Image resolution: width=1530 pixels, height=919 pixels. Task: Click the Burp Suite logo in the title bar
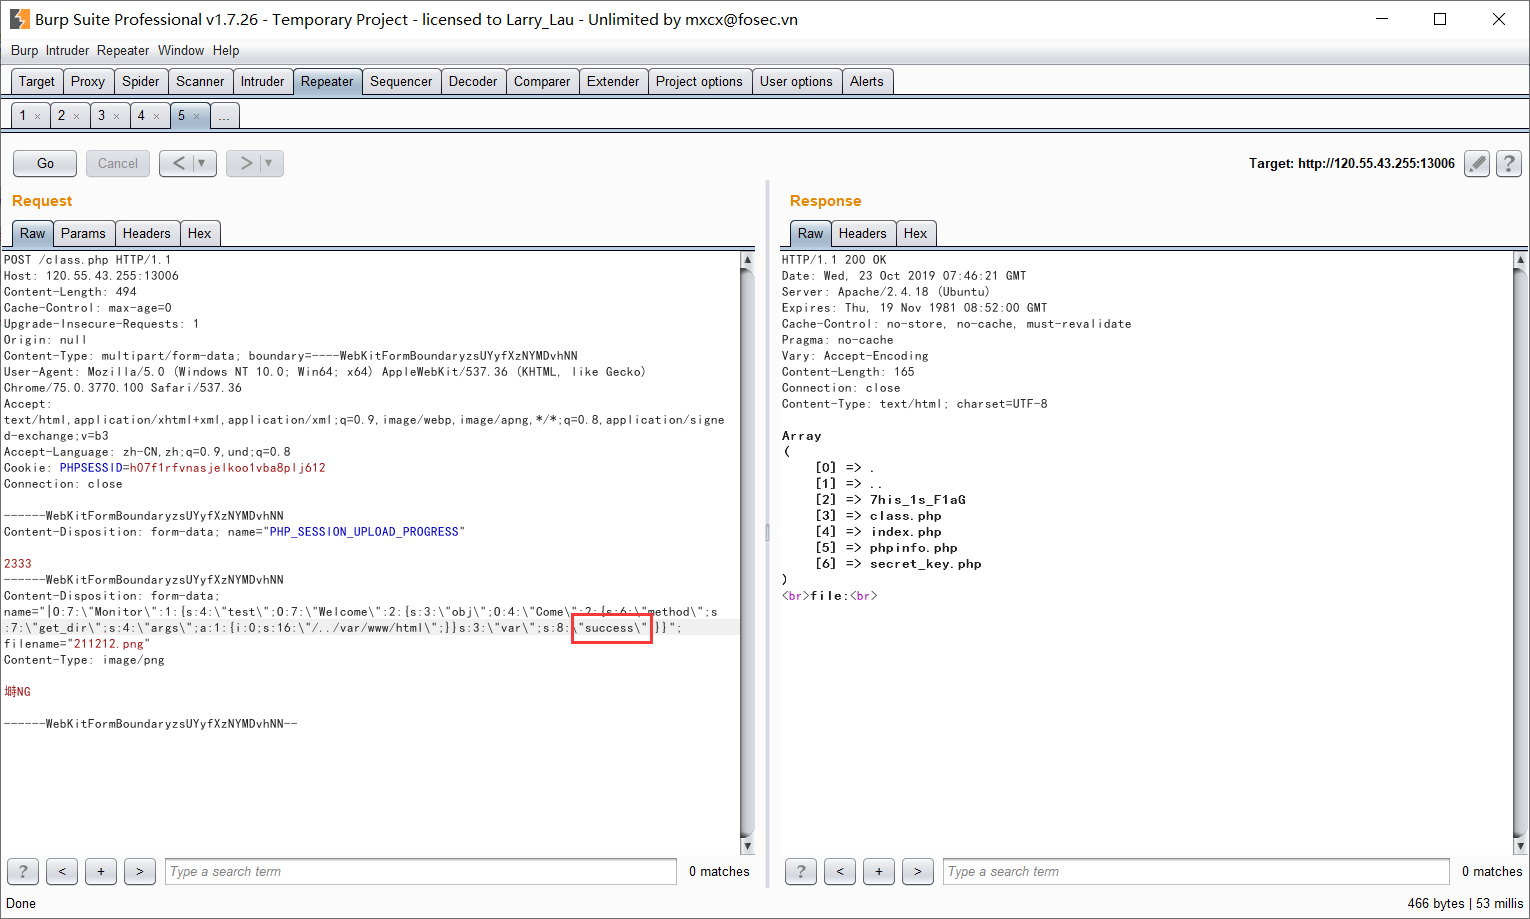(x=19, y=19)
